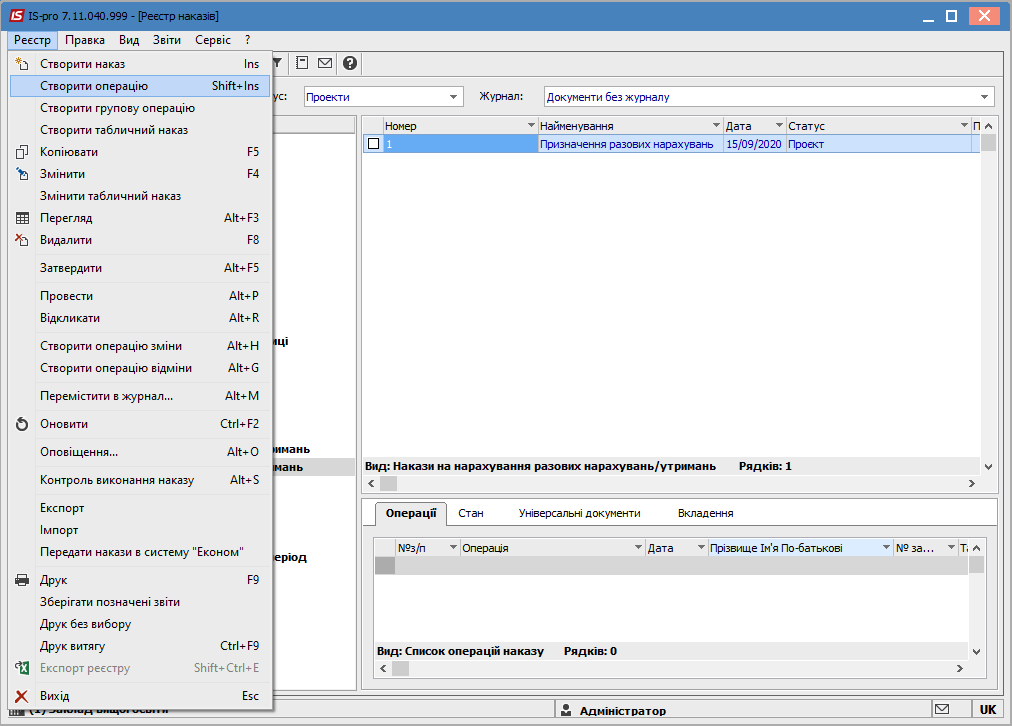This screenshot has width=1012, height=726.
Task: Open help with question mark icon
Action: point(350,63)
